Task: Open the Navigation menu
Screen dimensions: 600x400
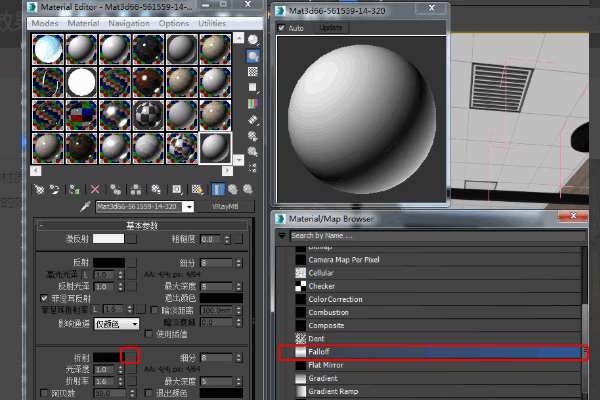Action: click(129, 23)
